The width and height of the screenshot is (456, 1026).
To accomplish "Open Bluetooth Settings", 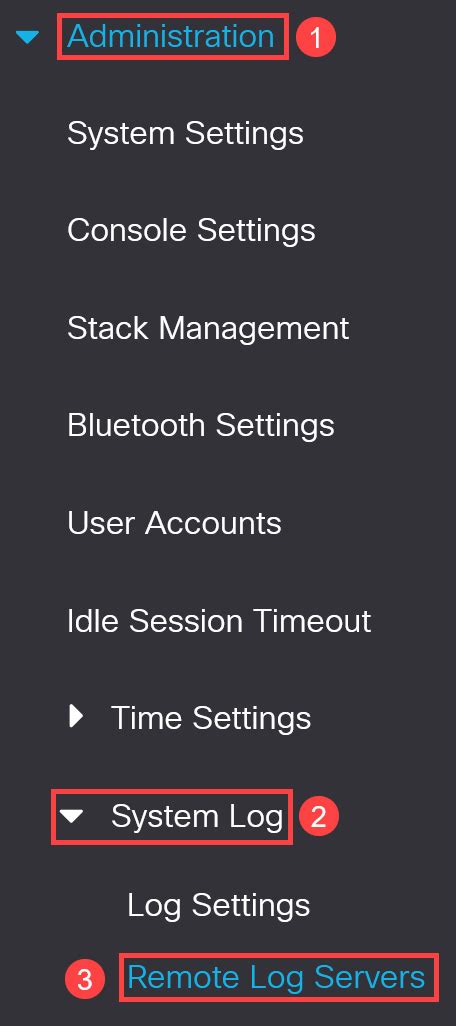I will click(201, 425).
